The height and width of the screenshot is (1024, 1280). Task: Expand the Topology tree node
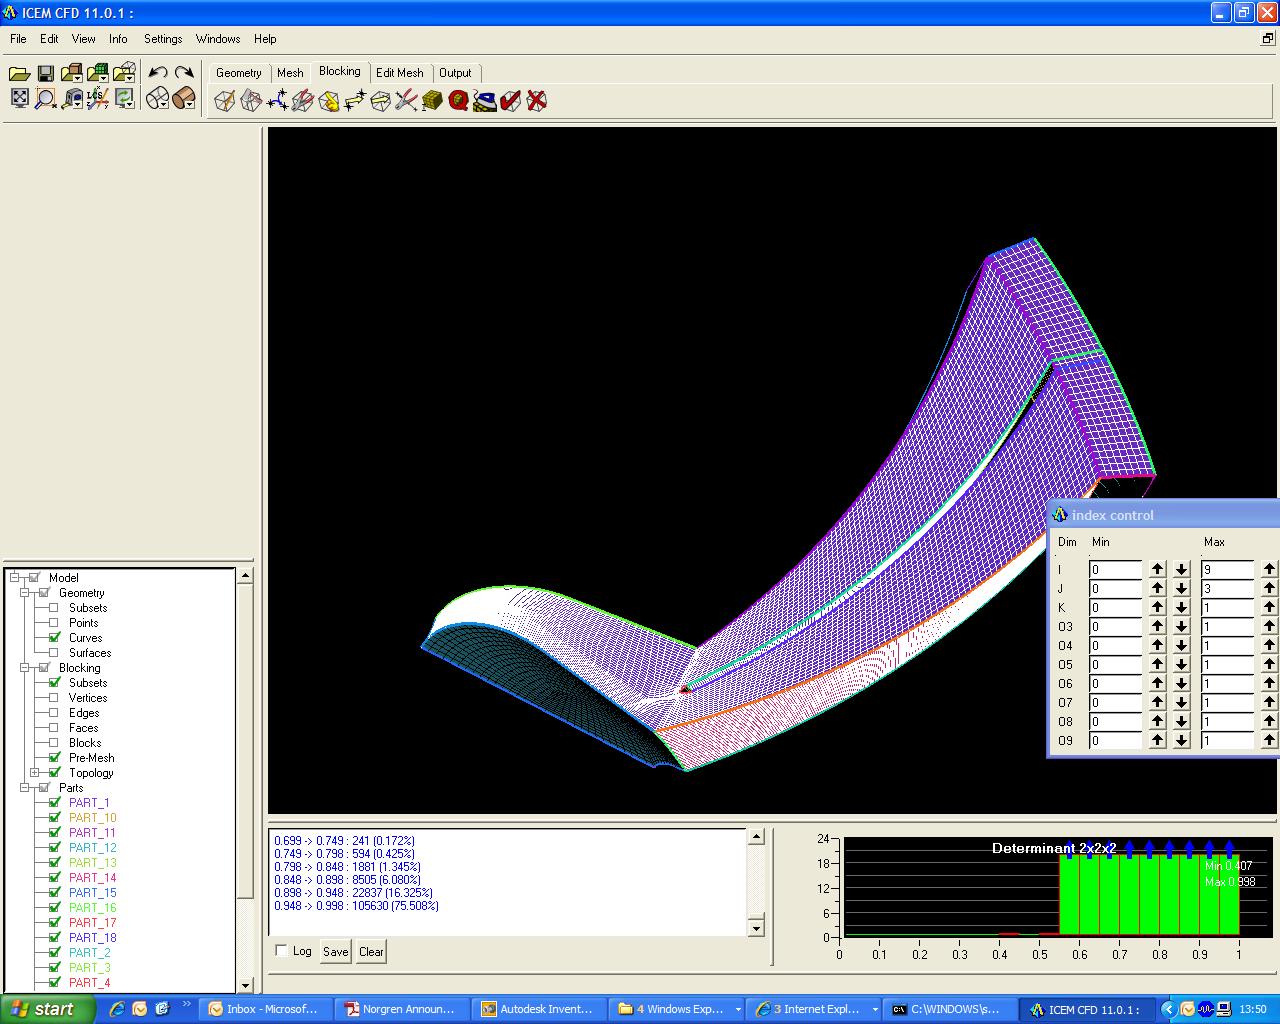pyautogui.click(x=35, y=773)
